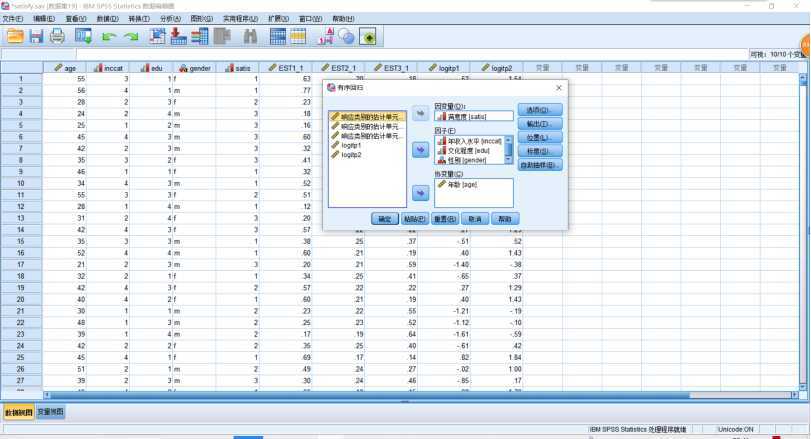The height and width of the screenshot is (439, 811).
Task: Select the age column header
Action: coord(65,68)
